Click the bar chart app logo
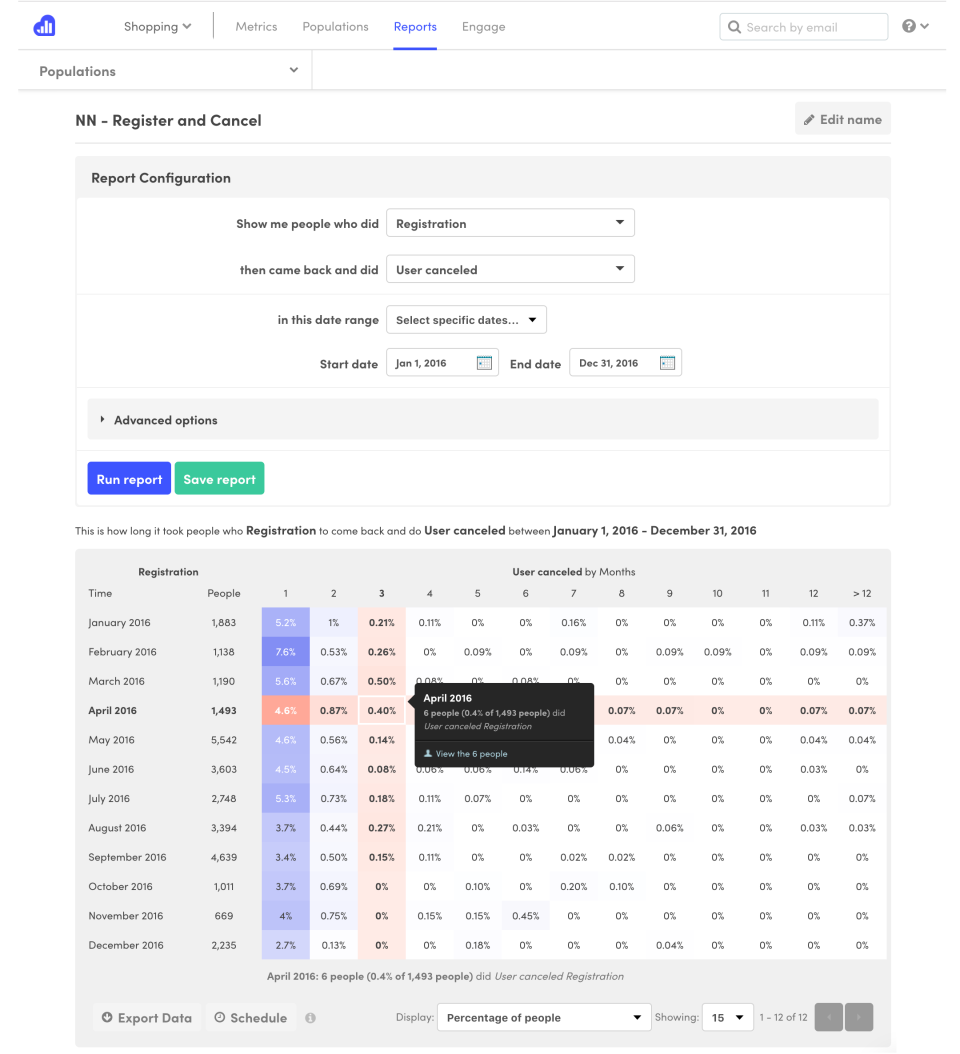 pyautogui.click(x=44, y=25)
